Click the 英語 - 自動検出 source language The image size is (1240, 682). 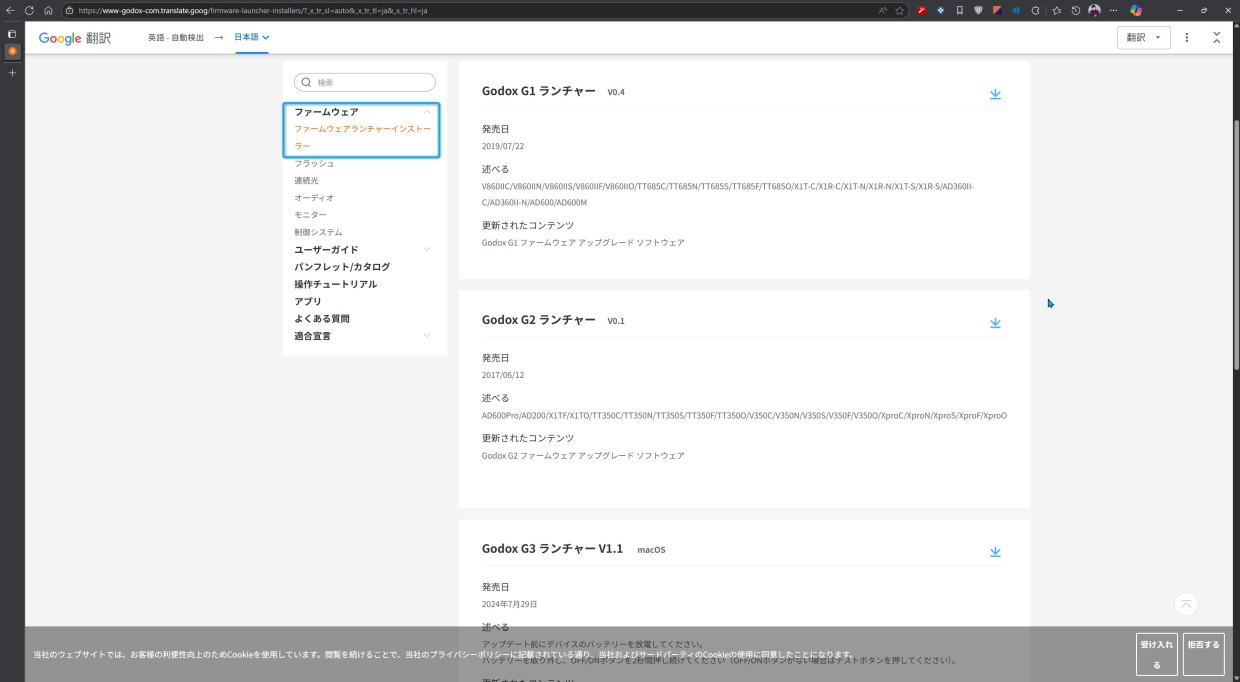pos(176,37)
